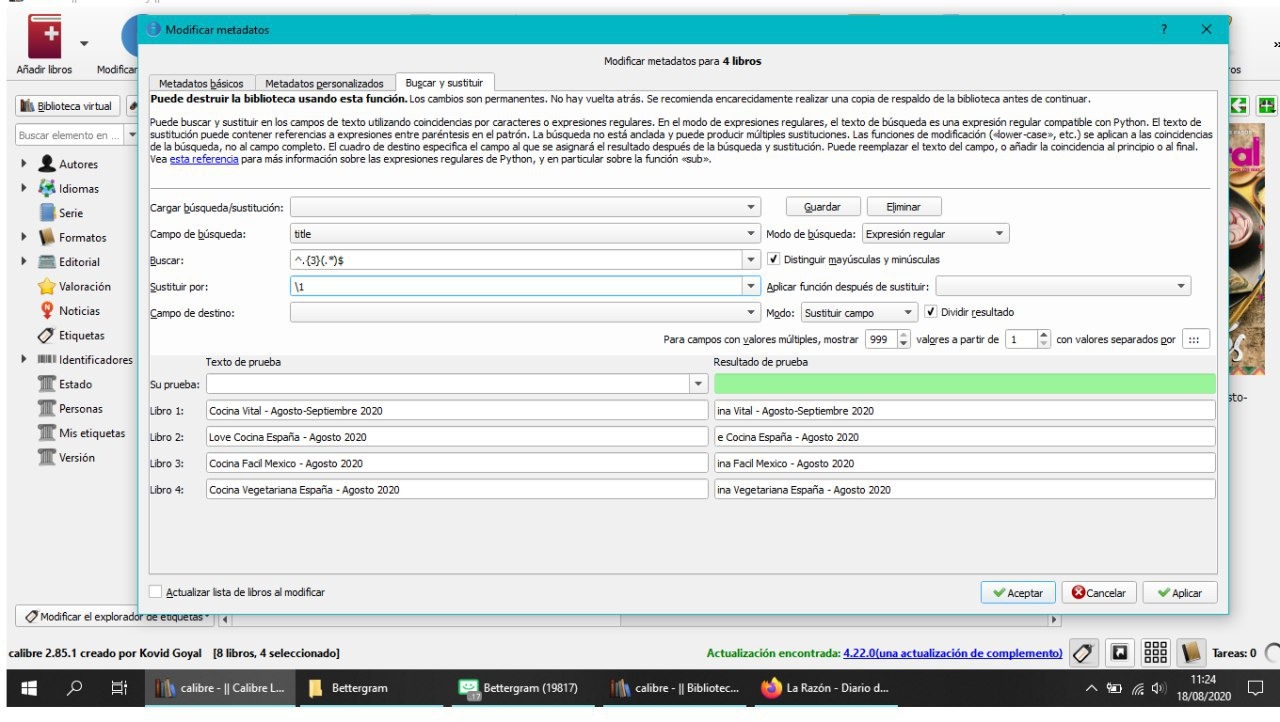Select the Versión column icon
Screen dimensions: 1280x722
click(47, 457)
